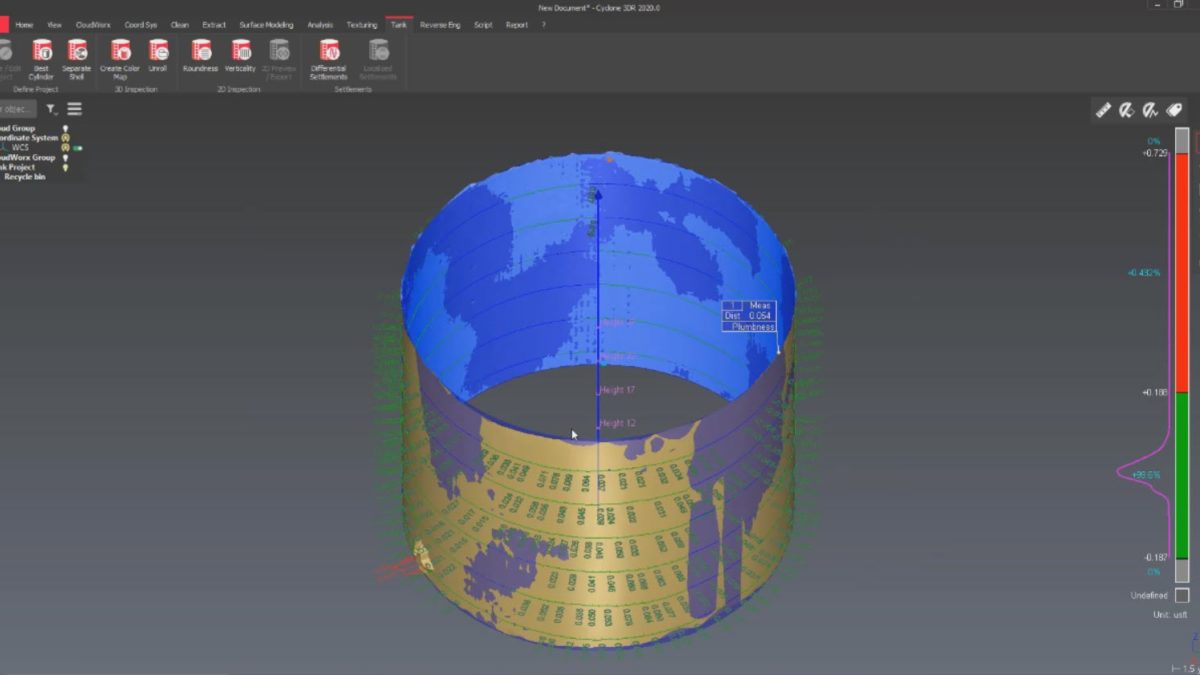Image resolution: width=1200 pixels, height=675 pixels.
Task: Toggle visibility bulb for Tank Project
Action: (x=66, y=167)
